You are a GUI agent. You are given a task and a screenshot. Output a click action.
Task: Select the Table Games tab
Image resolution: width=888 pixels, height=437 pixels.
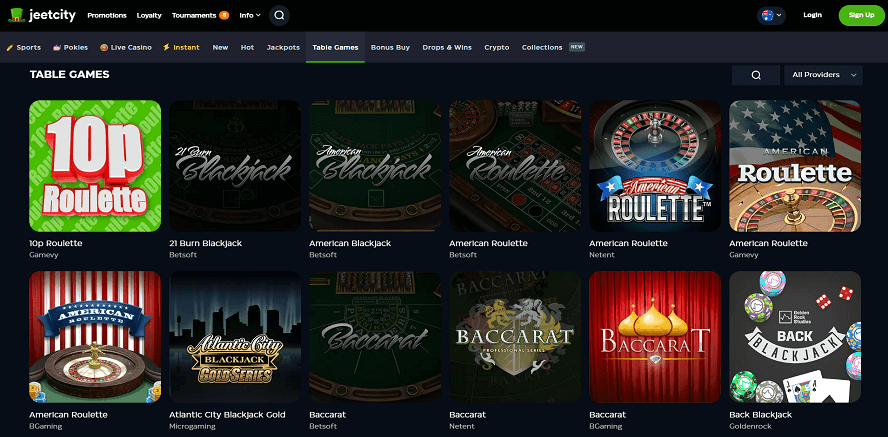(x=335, y=48)
